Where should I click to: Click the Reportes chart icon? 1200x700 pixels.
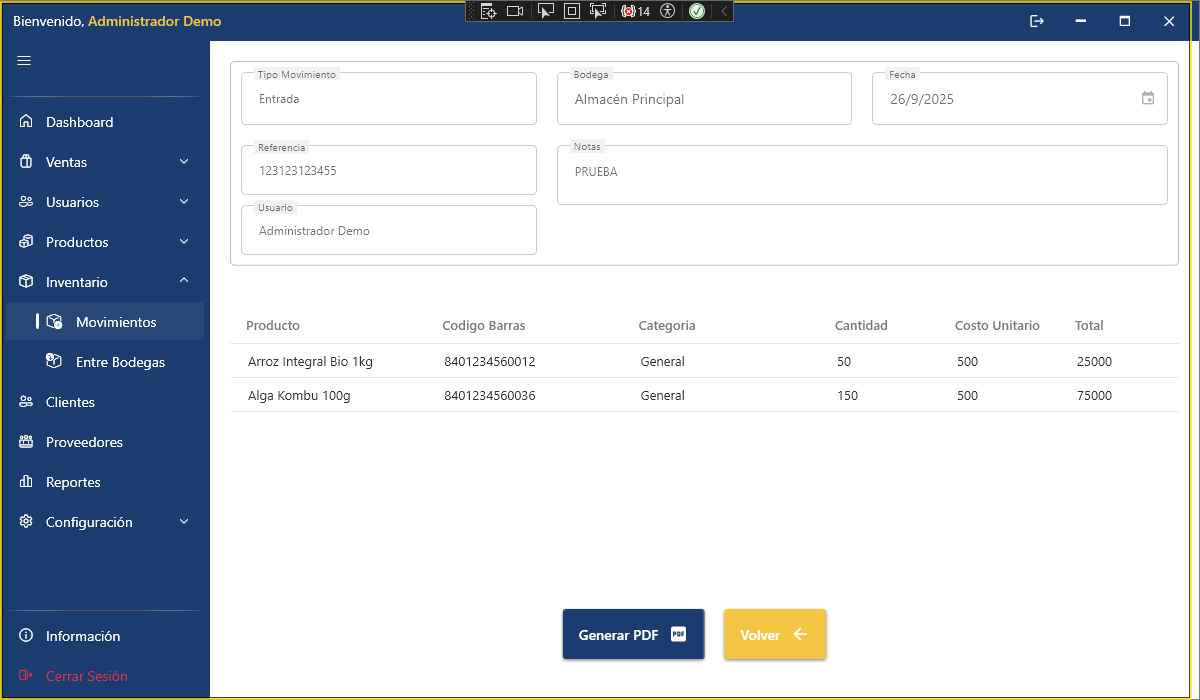click(x=26, y=482)
